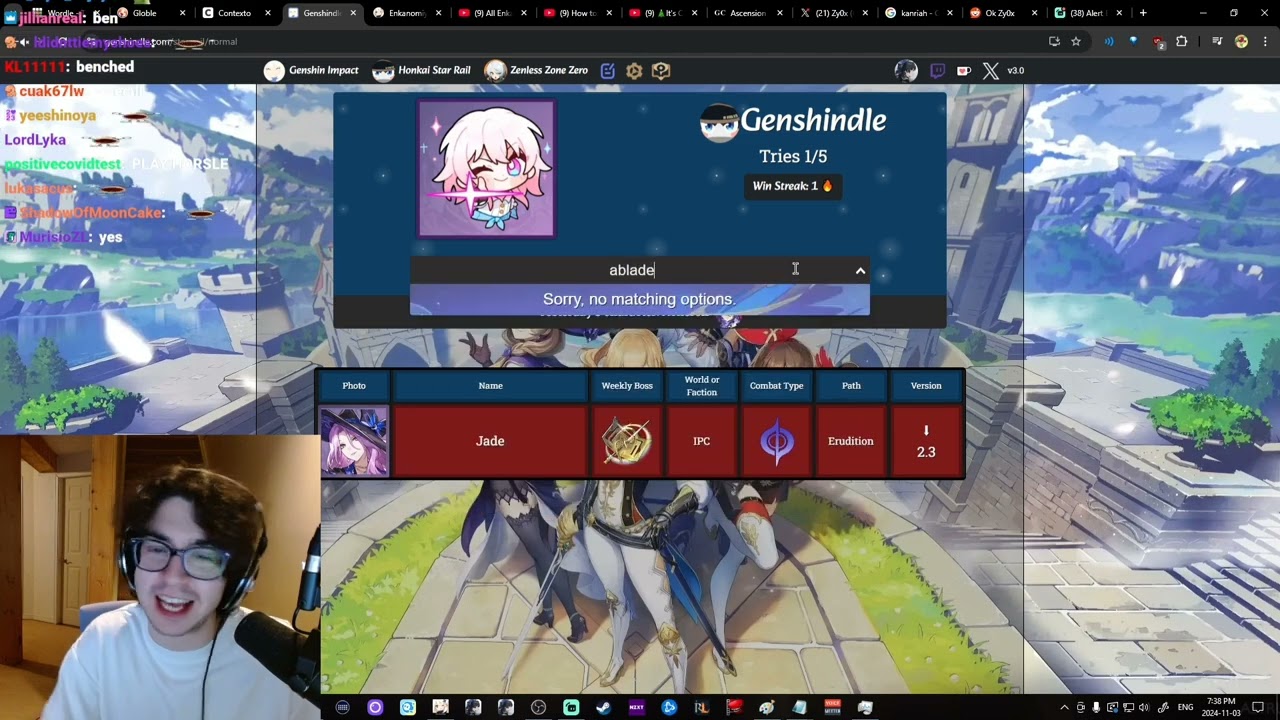Screen dimensions: 1280x720
Task: Open Steam from the taskbar
Action: [x=604, y=708]
